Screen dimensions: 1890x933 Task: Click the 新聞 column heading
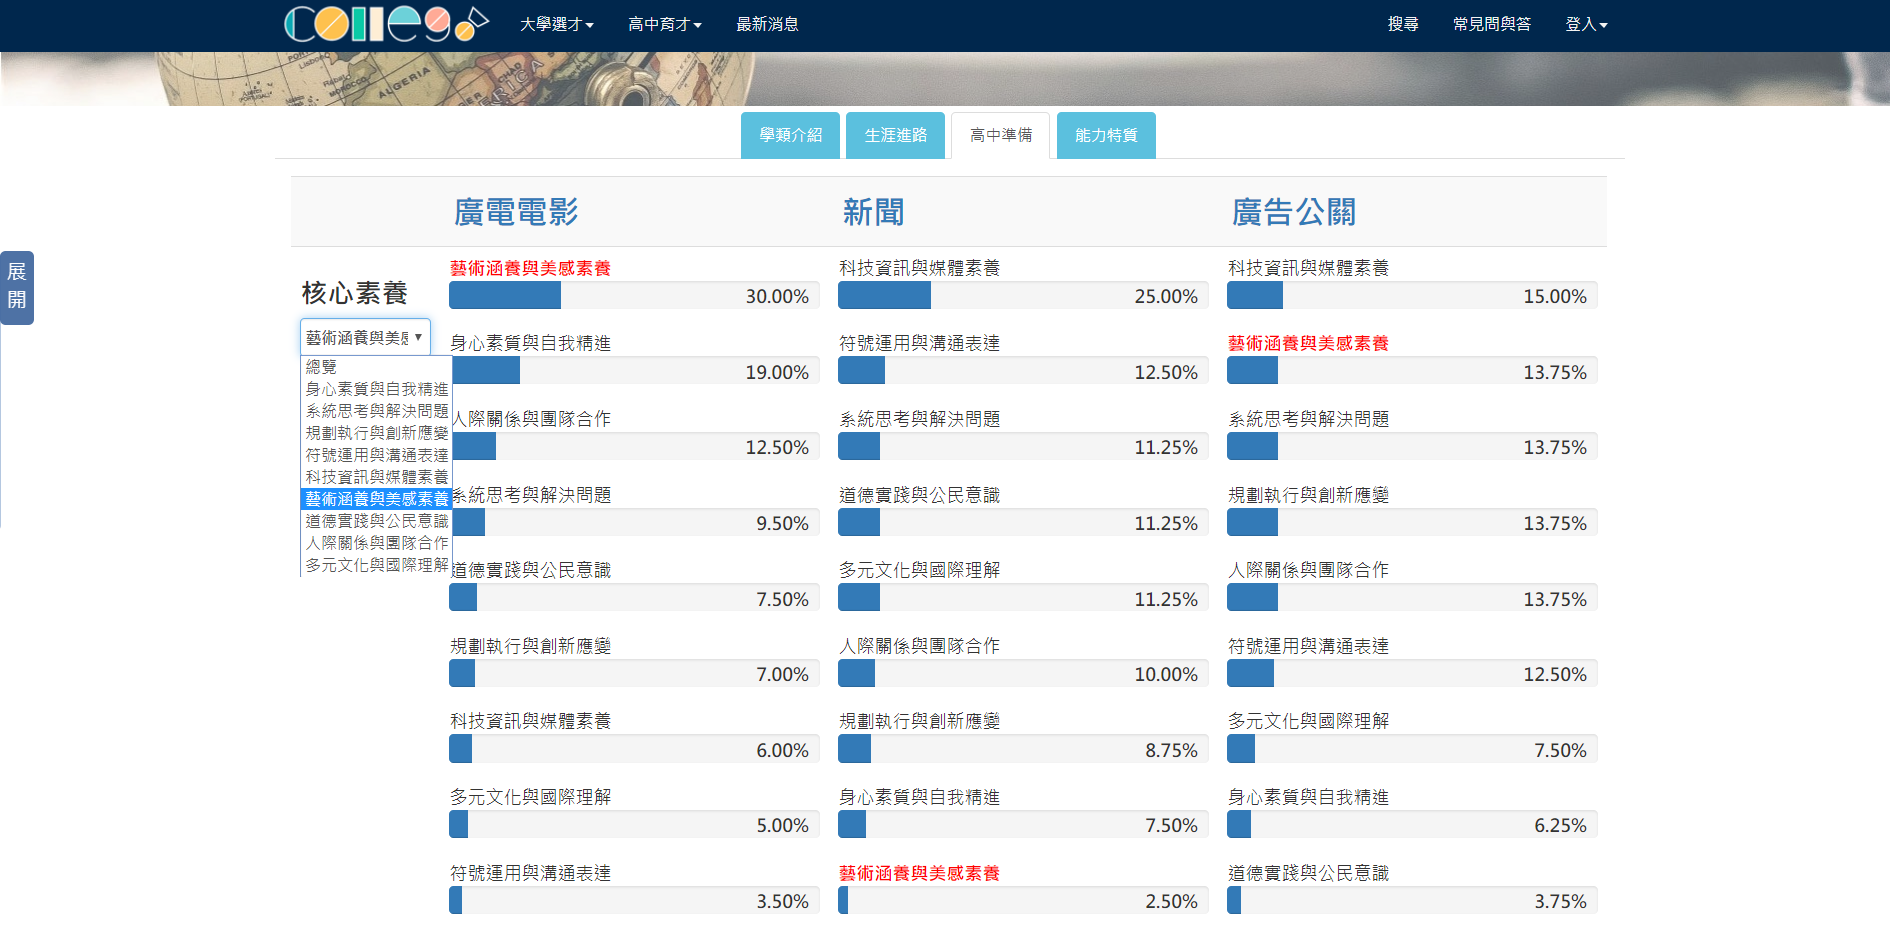873,212
